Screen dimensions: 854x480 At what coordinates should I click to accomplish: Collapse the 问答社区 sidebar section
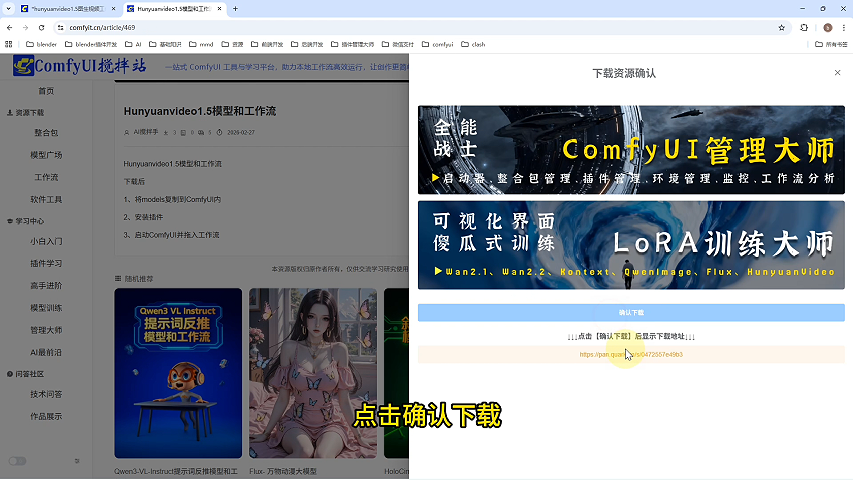(x=26, y=374)
